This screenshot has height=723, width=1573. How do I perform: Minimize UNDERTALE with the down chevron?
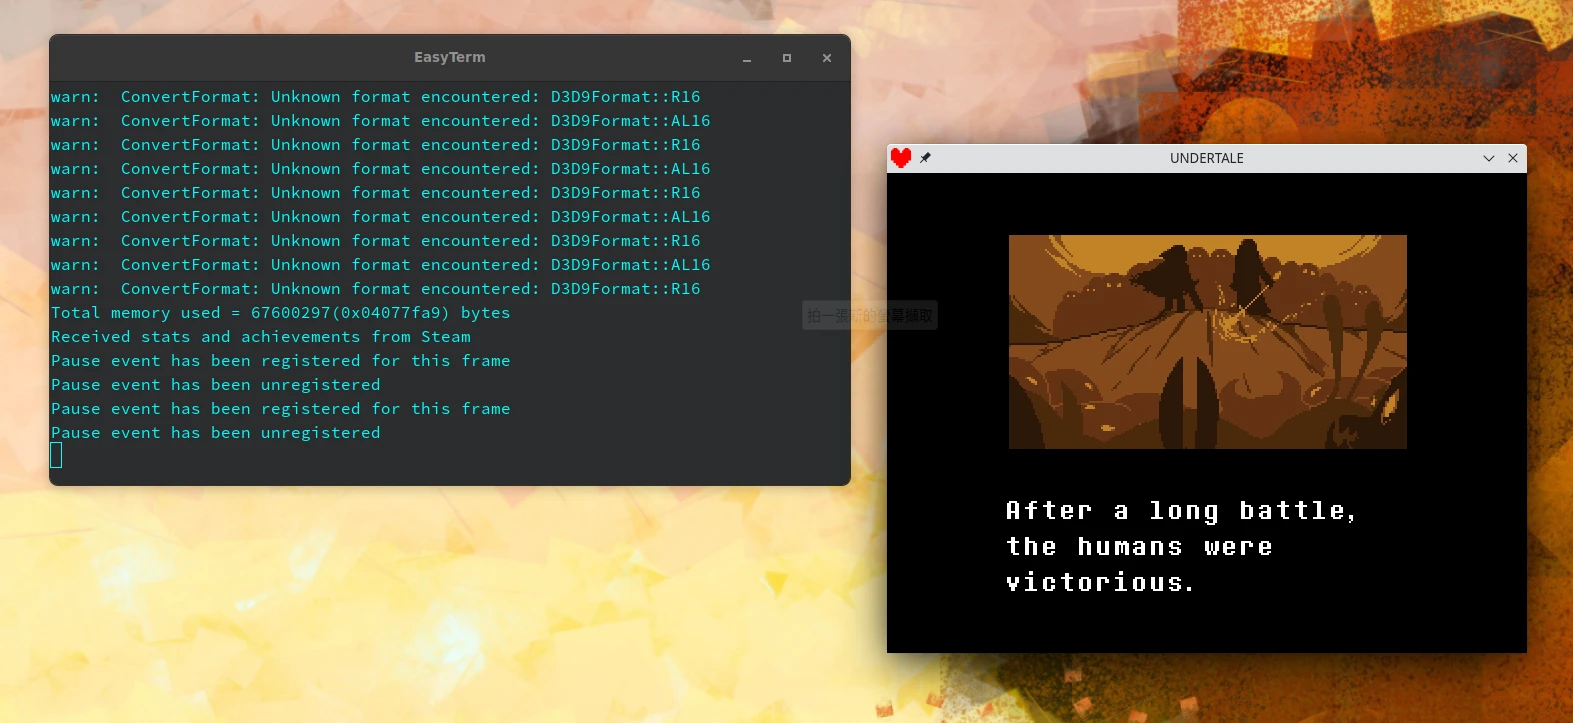point(1488,158)
